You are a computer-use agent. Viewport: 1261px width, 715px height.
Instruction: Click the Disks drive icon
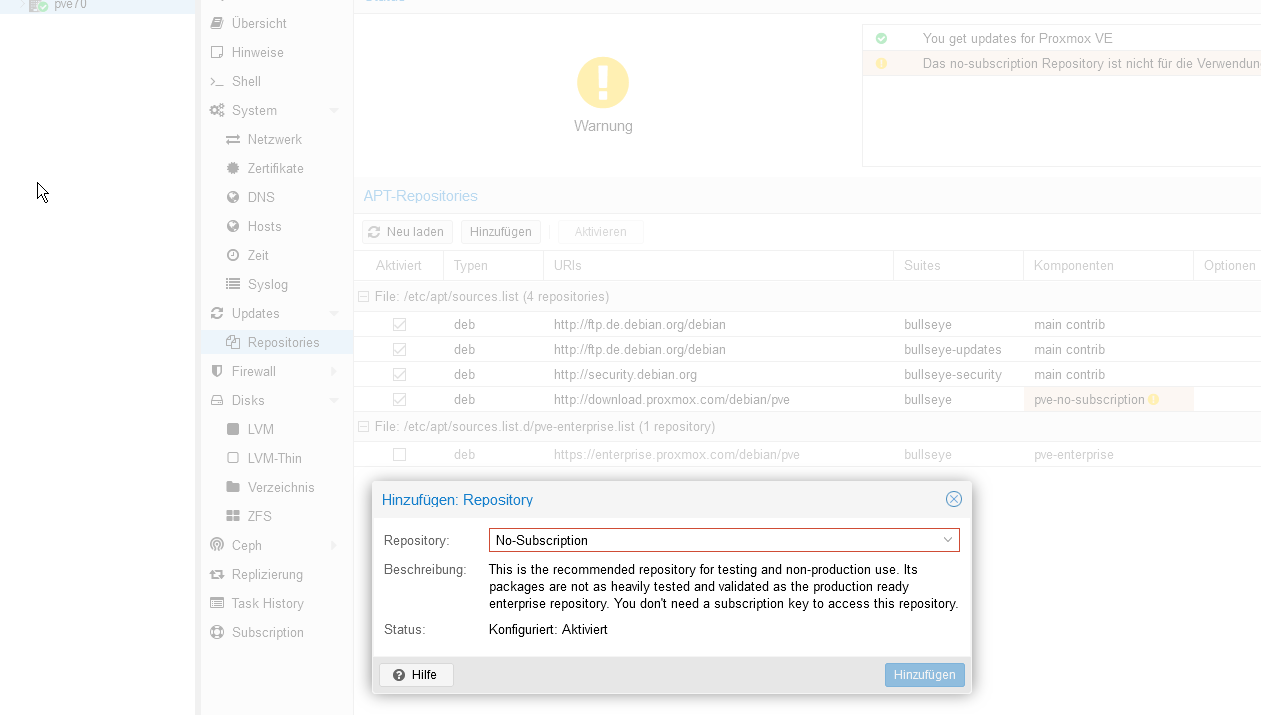click(x=217, y=400)
